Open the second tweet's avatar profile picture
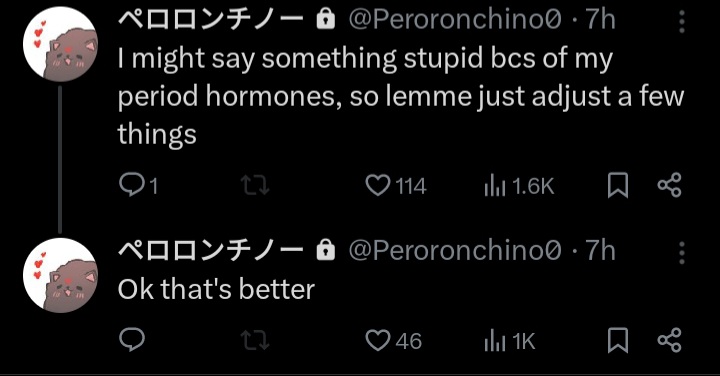 pos(61,275)
